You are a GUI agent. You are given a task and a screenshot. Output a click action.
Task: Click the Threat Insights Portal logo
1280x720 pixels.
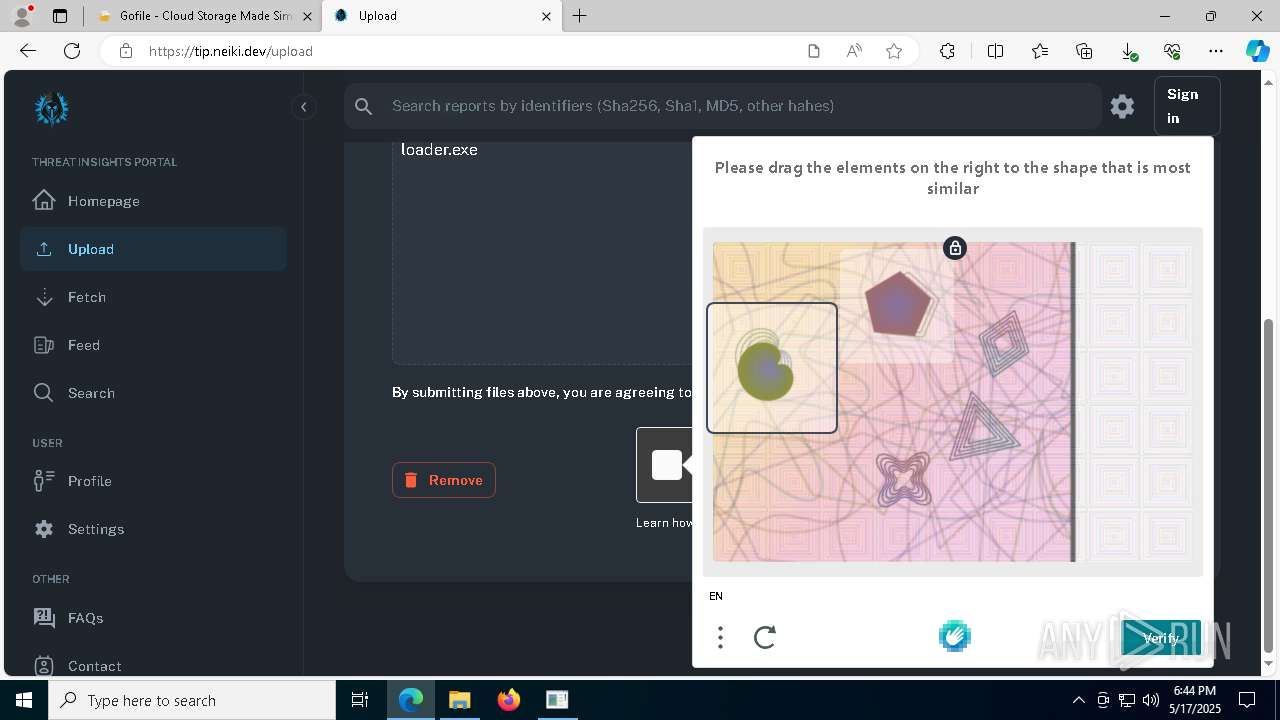[x=51, y=108]
